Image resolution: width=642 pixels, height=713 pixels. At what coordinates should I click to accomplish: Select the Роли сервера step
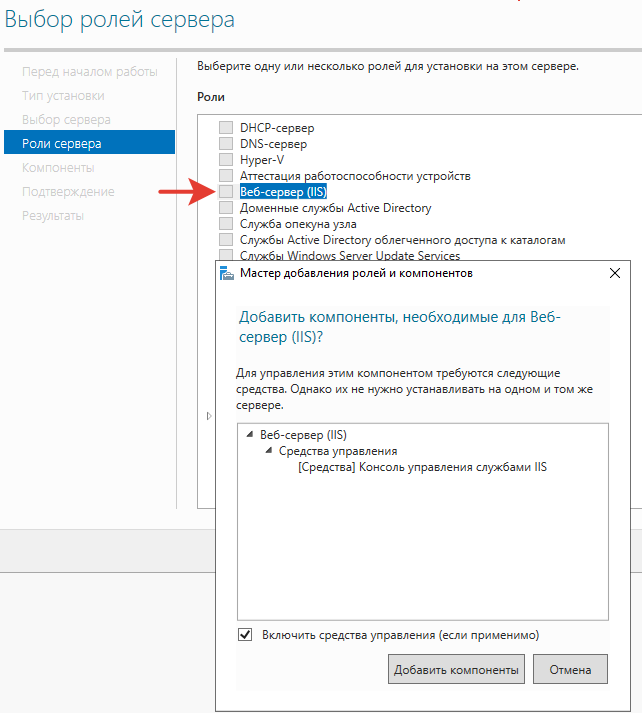89,143
